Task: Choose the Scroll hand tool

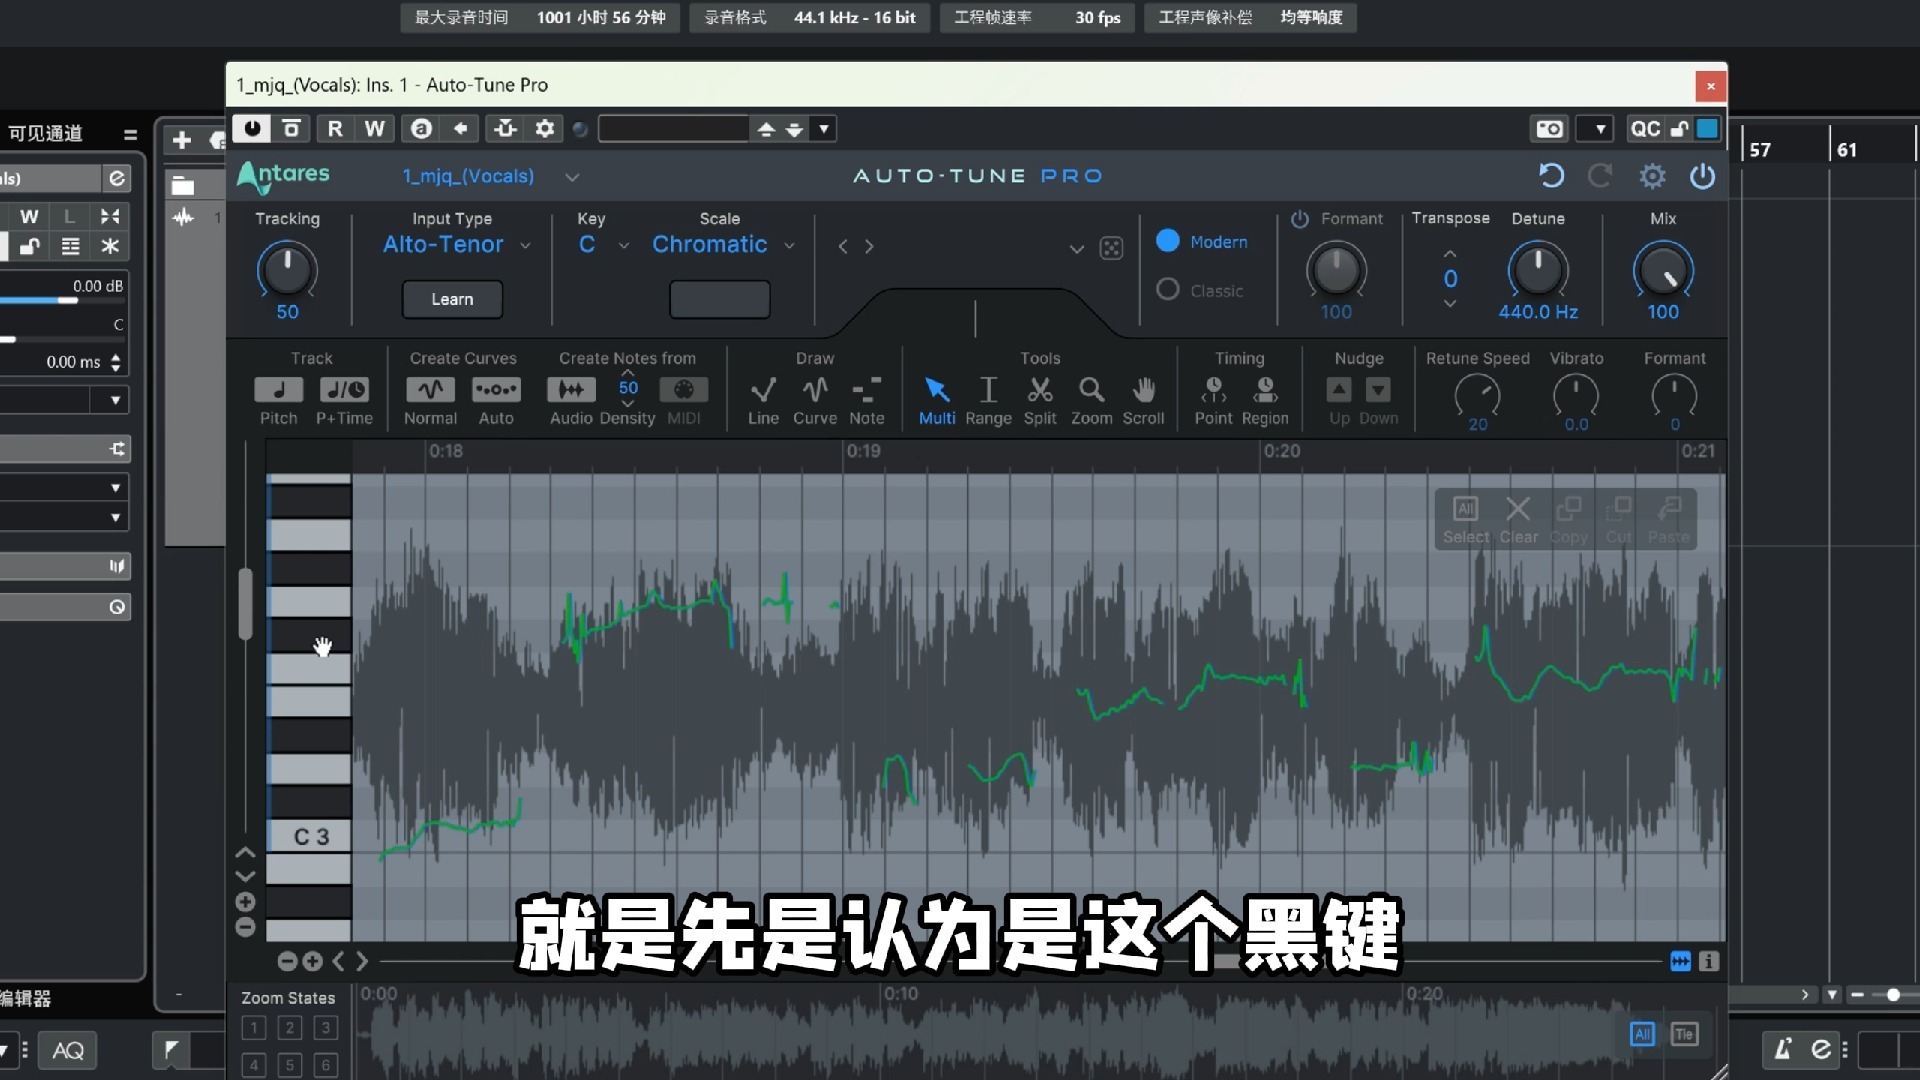Action: 1143,390
